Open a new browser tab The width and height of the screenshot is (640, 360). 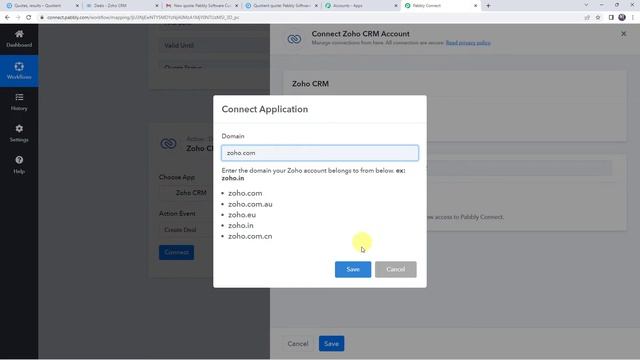[x=488, y=6]
